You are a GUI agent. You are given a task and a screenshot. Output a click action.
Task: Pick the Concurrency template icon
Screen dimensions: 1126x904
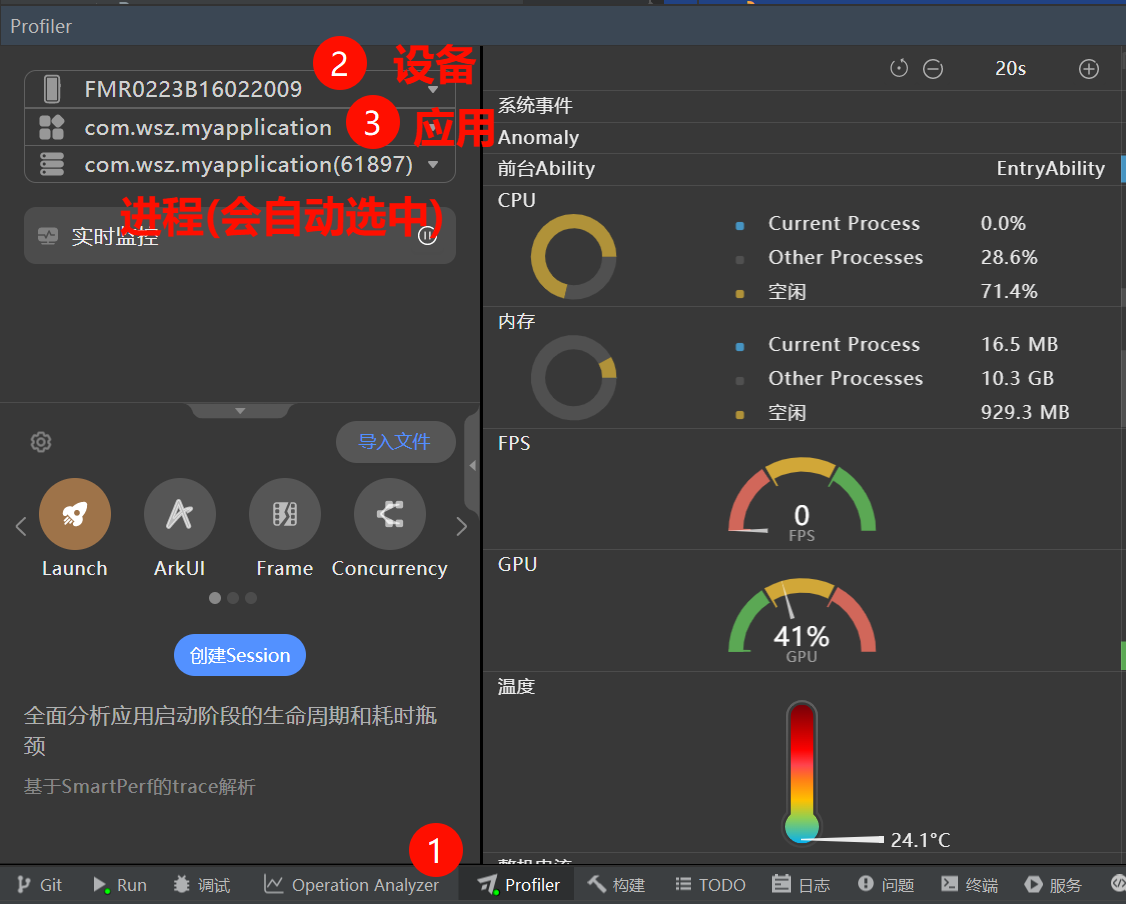click(x=390, y=514)
